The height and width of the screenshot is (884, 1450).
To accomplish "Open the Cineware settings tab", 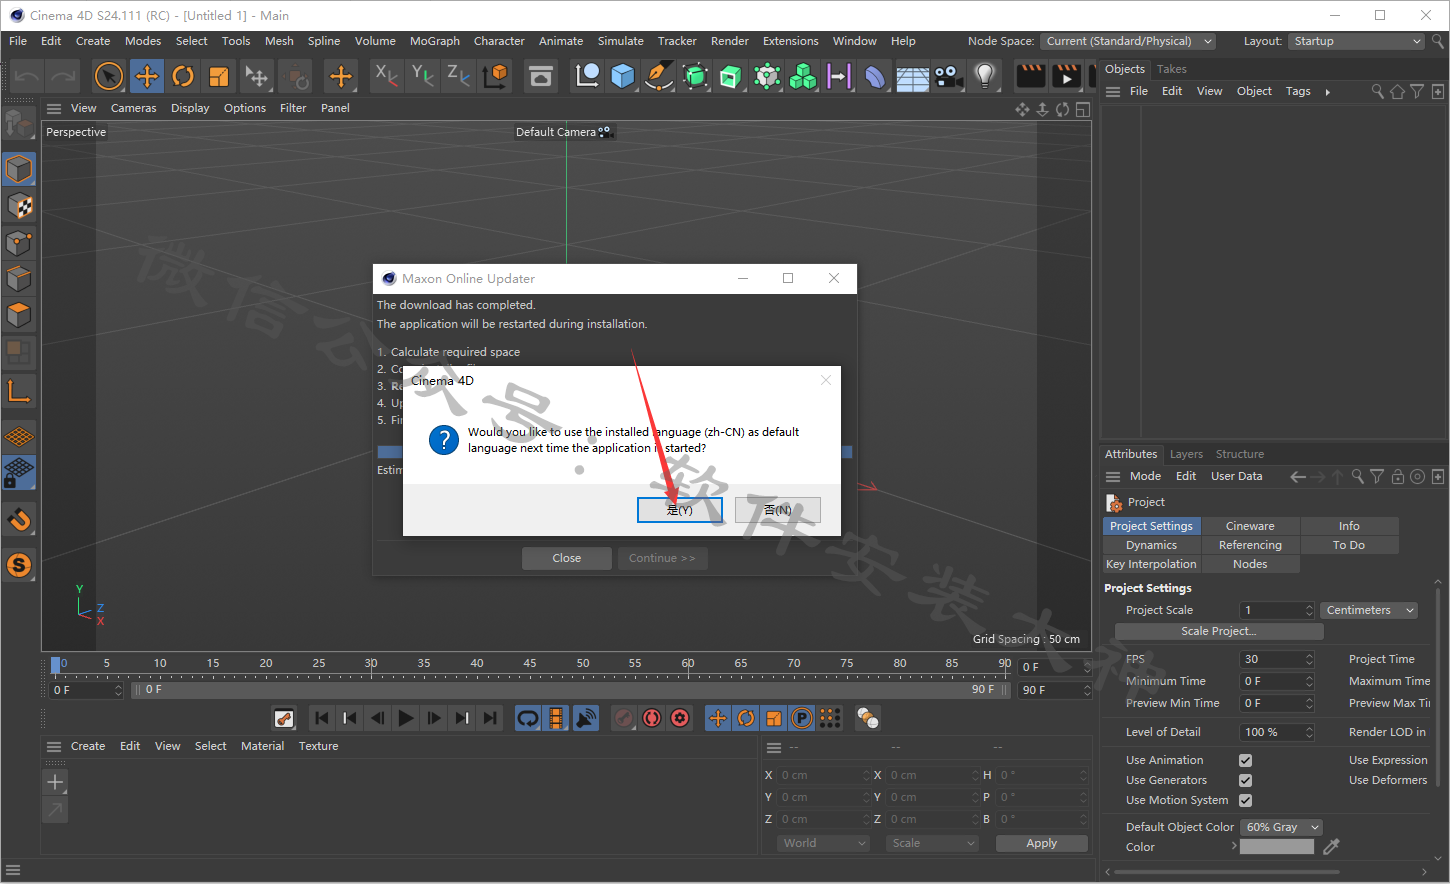I will pyautogui.click(x=1250, y=526).
